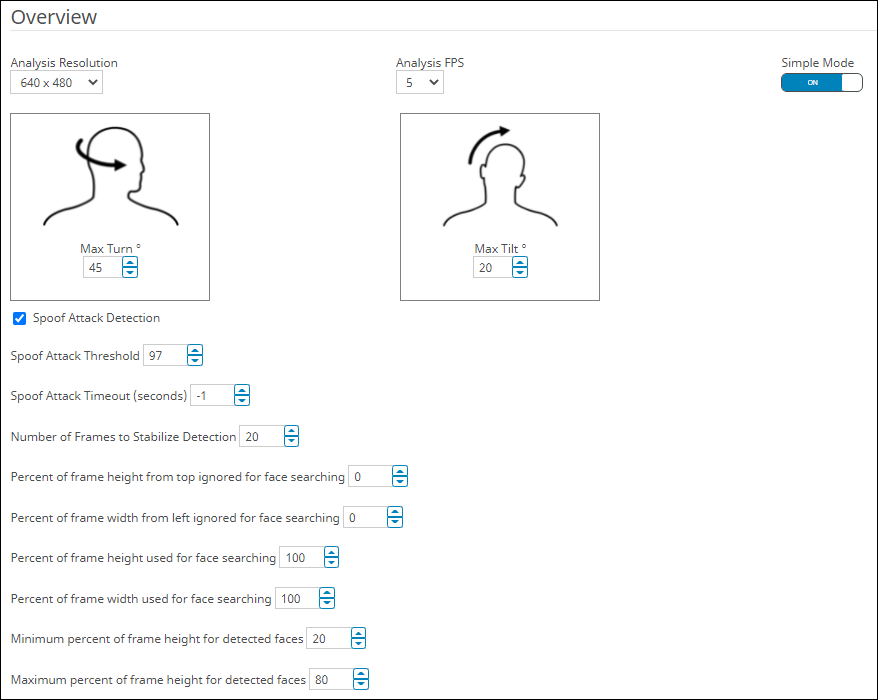
Task: Click into the Max Turn field
Action: tap(103, 267)
